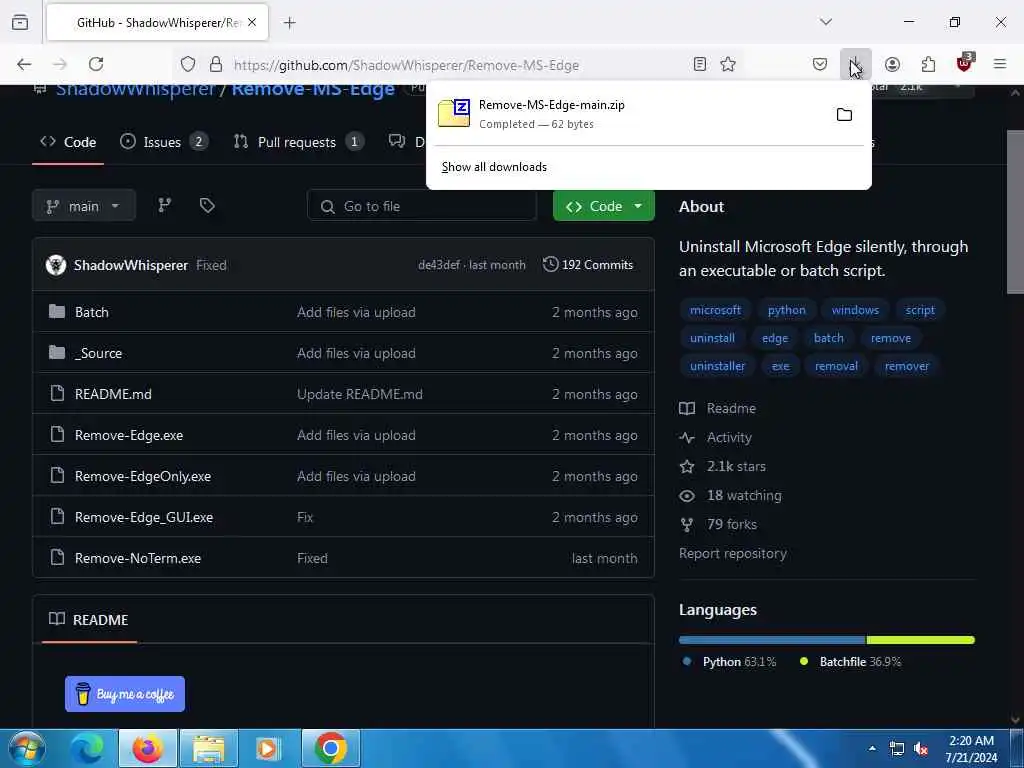Open the extensions puzzle icon
1024x768 pixels.
928,64
